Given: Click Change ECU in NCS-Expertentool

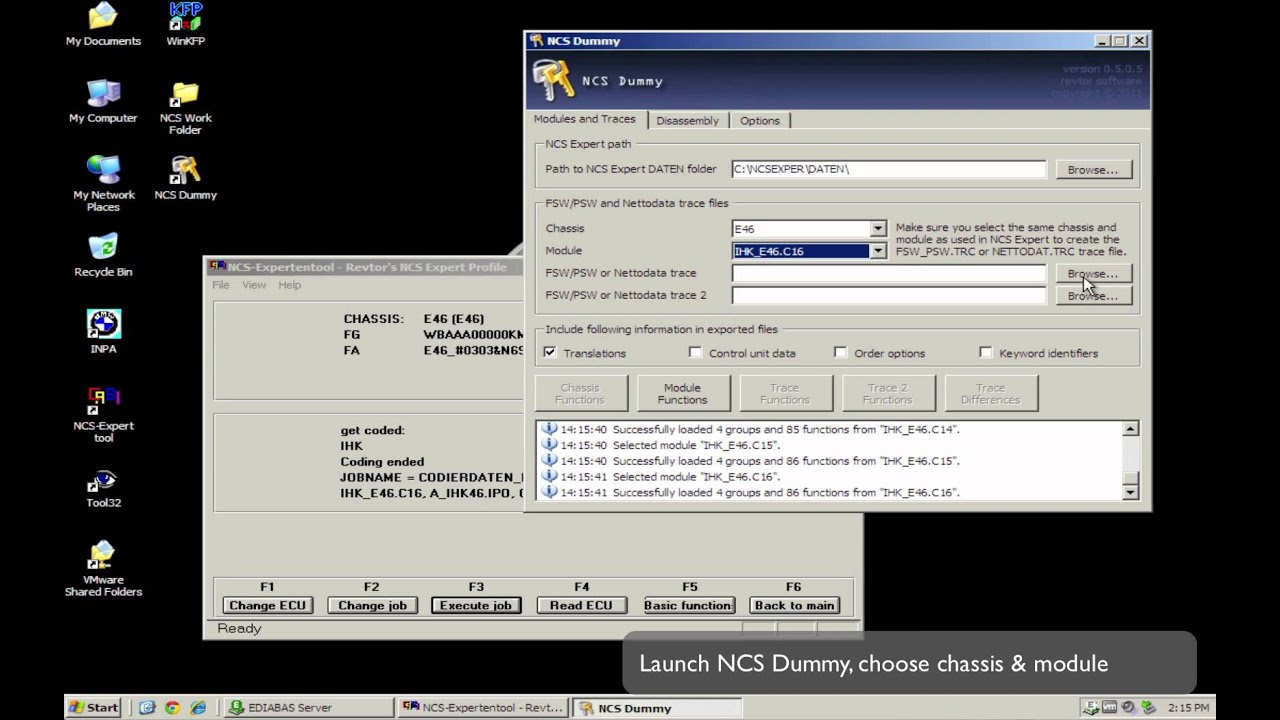Looking at the screenshot, I should coord(267,605).
